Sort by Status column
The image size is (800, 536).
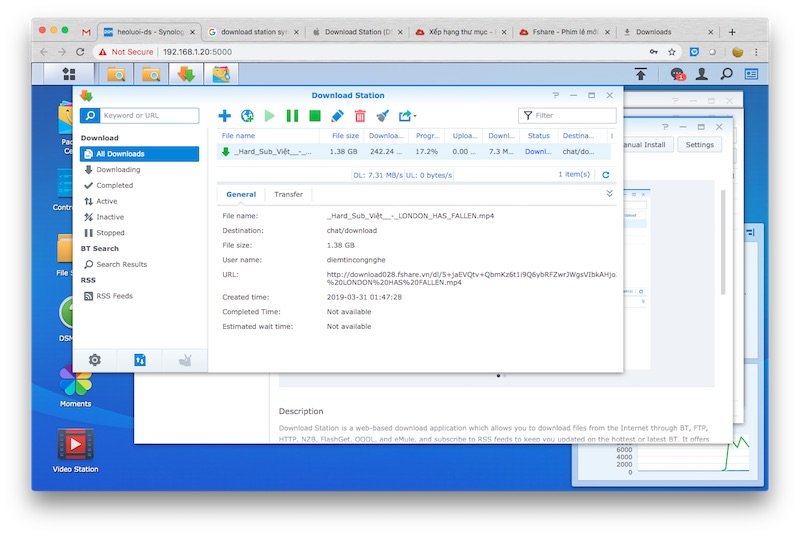pyautogui.click(x=539, y=136)
